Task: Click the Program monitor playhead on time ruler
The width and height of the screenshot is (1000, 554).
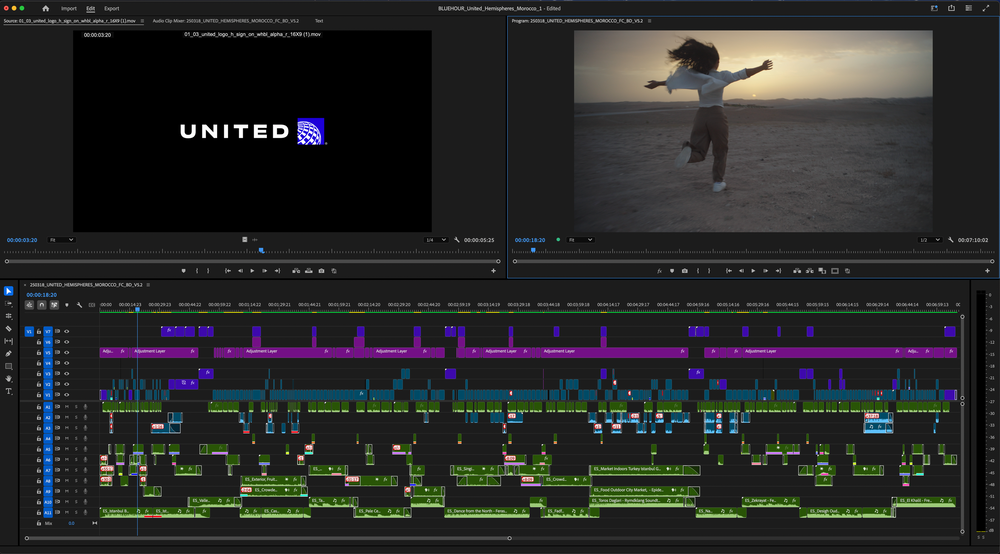Action: point(533,251)
